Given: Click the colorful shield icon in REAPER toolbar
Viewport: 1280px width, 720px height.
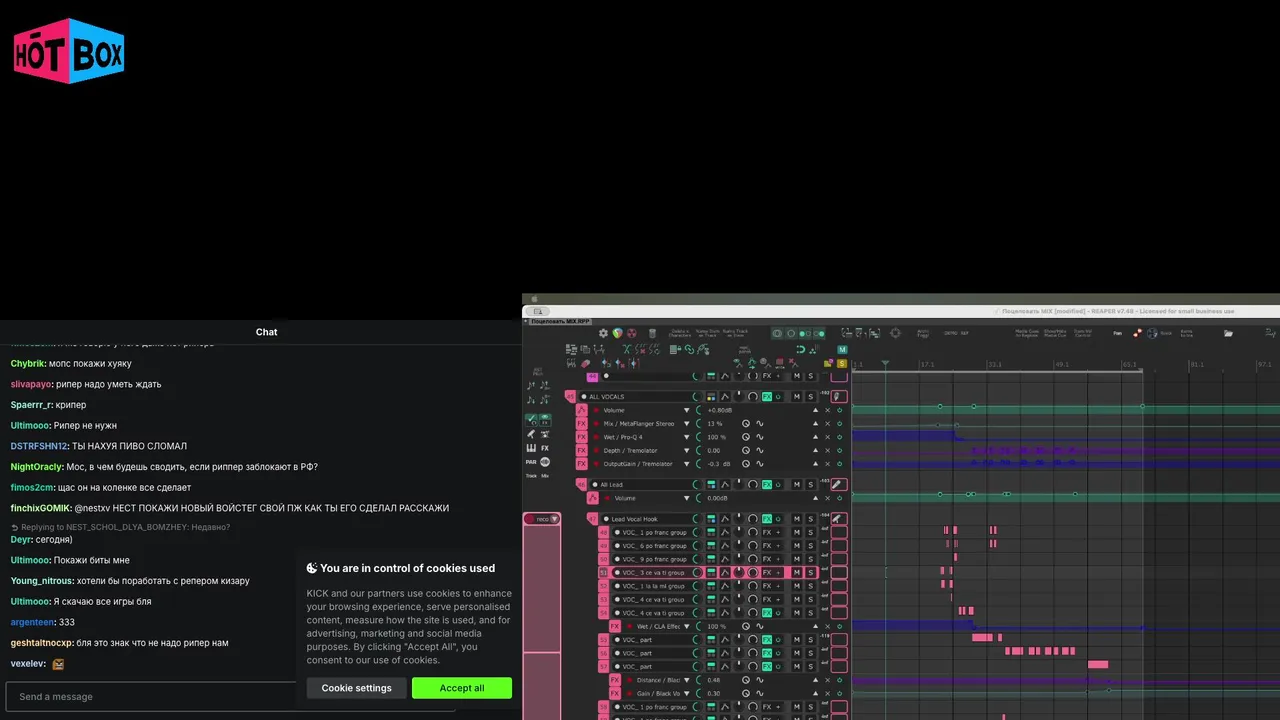Looking at the screenshot, I should pos(618,333).
